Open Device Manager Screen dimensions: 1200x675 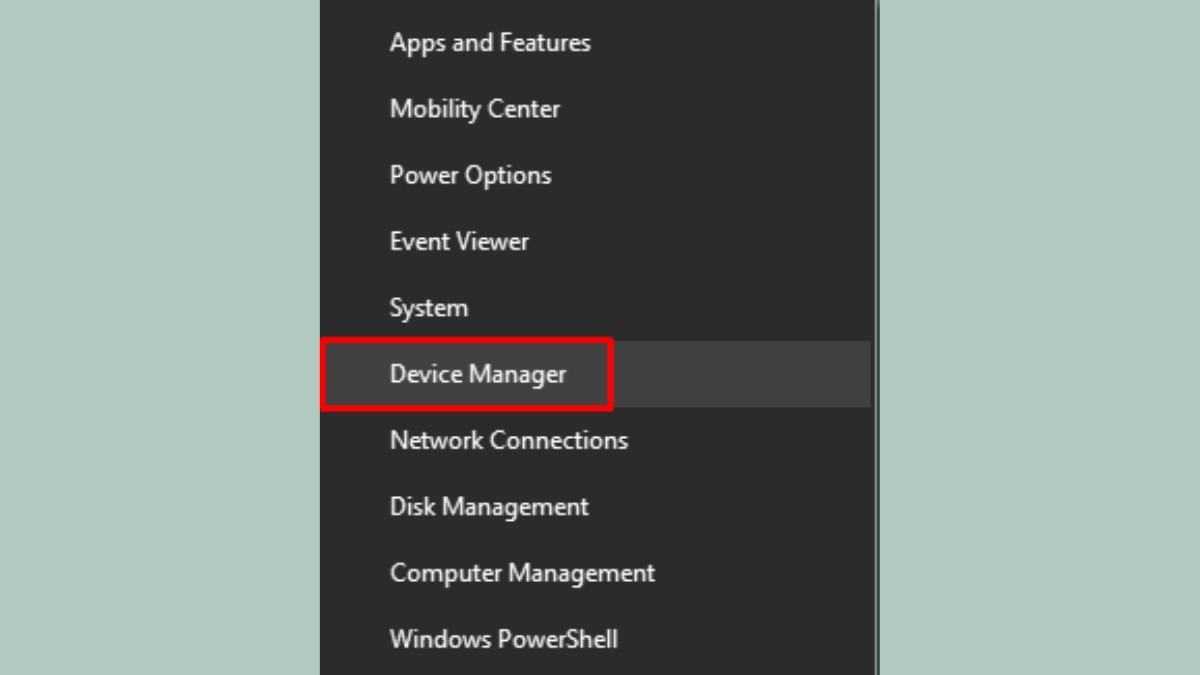[477, 374]
